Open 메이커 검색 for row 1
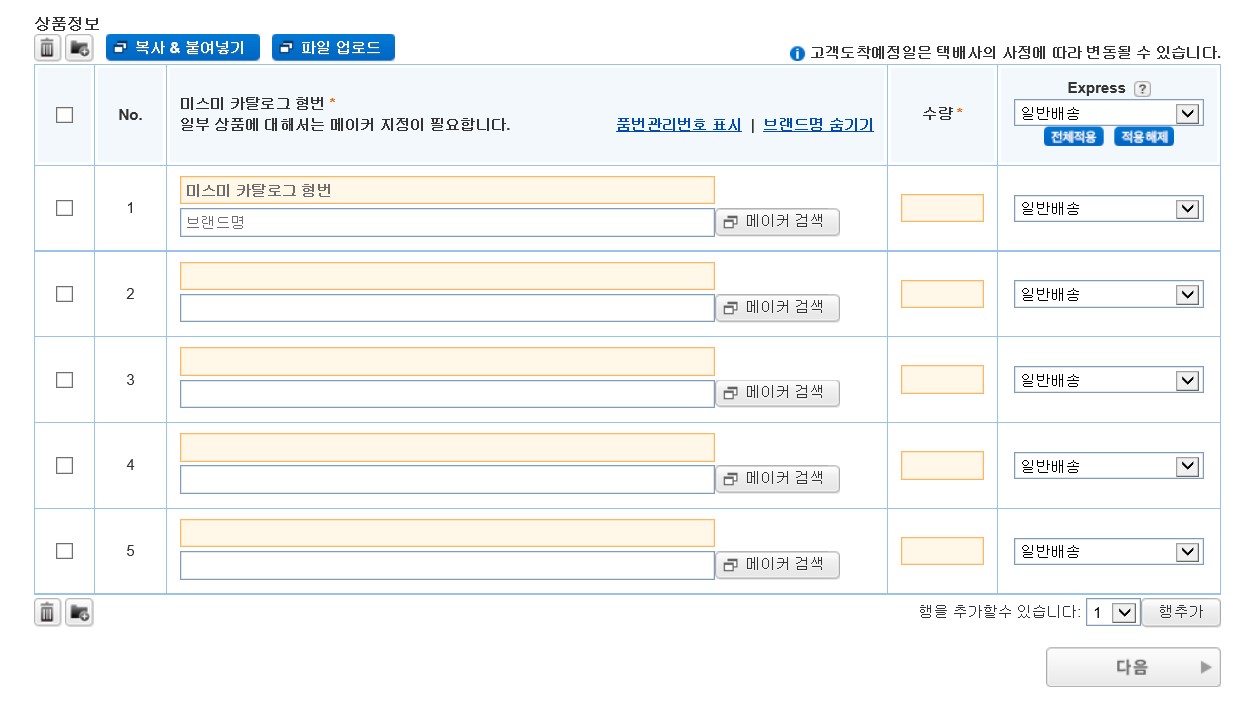1252x727 pixels. coord(777,222)
